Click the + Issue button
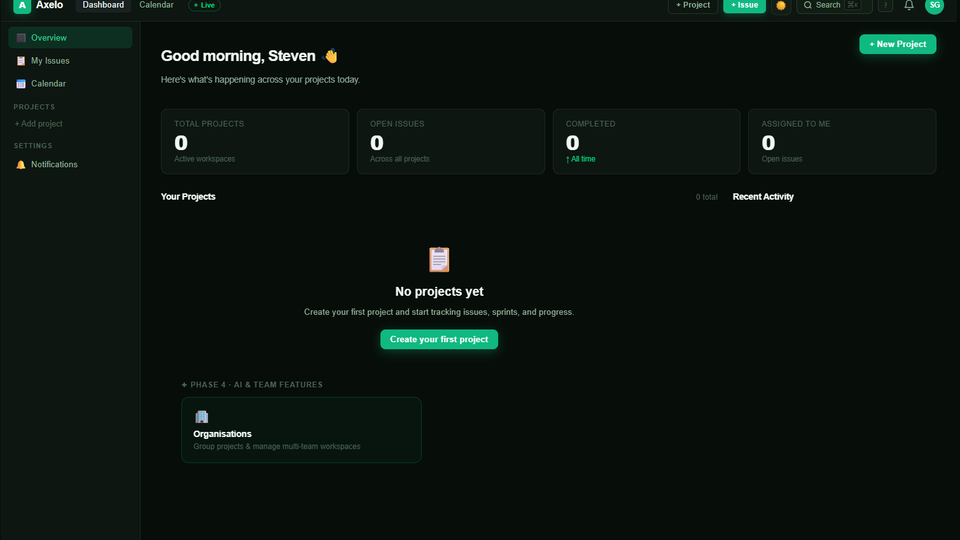Image resolution: width=960 pixels, height=540 pixels. point(744,5)
